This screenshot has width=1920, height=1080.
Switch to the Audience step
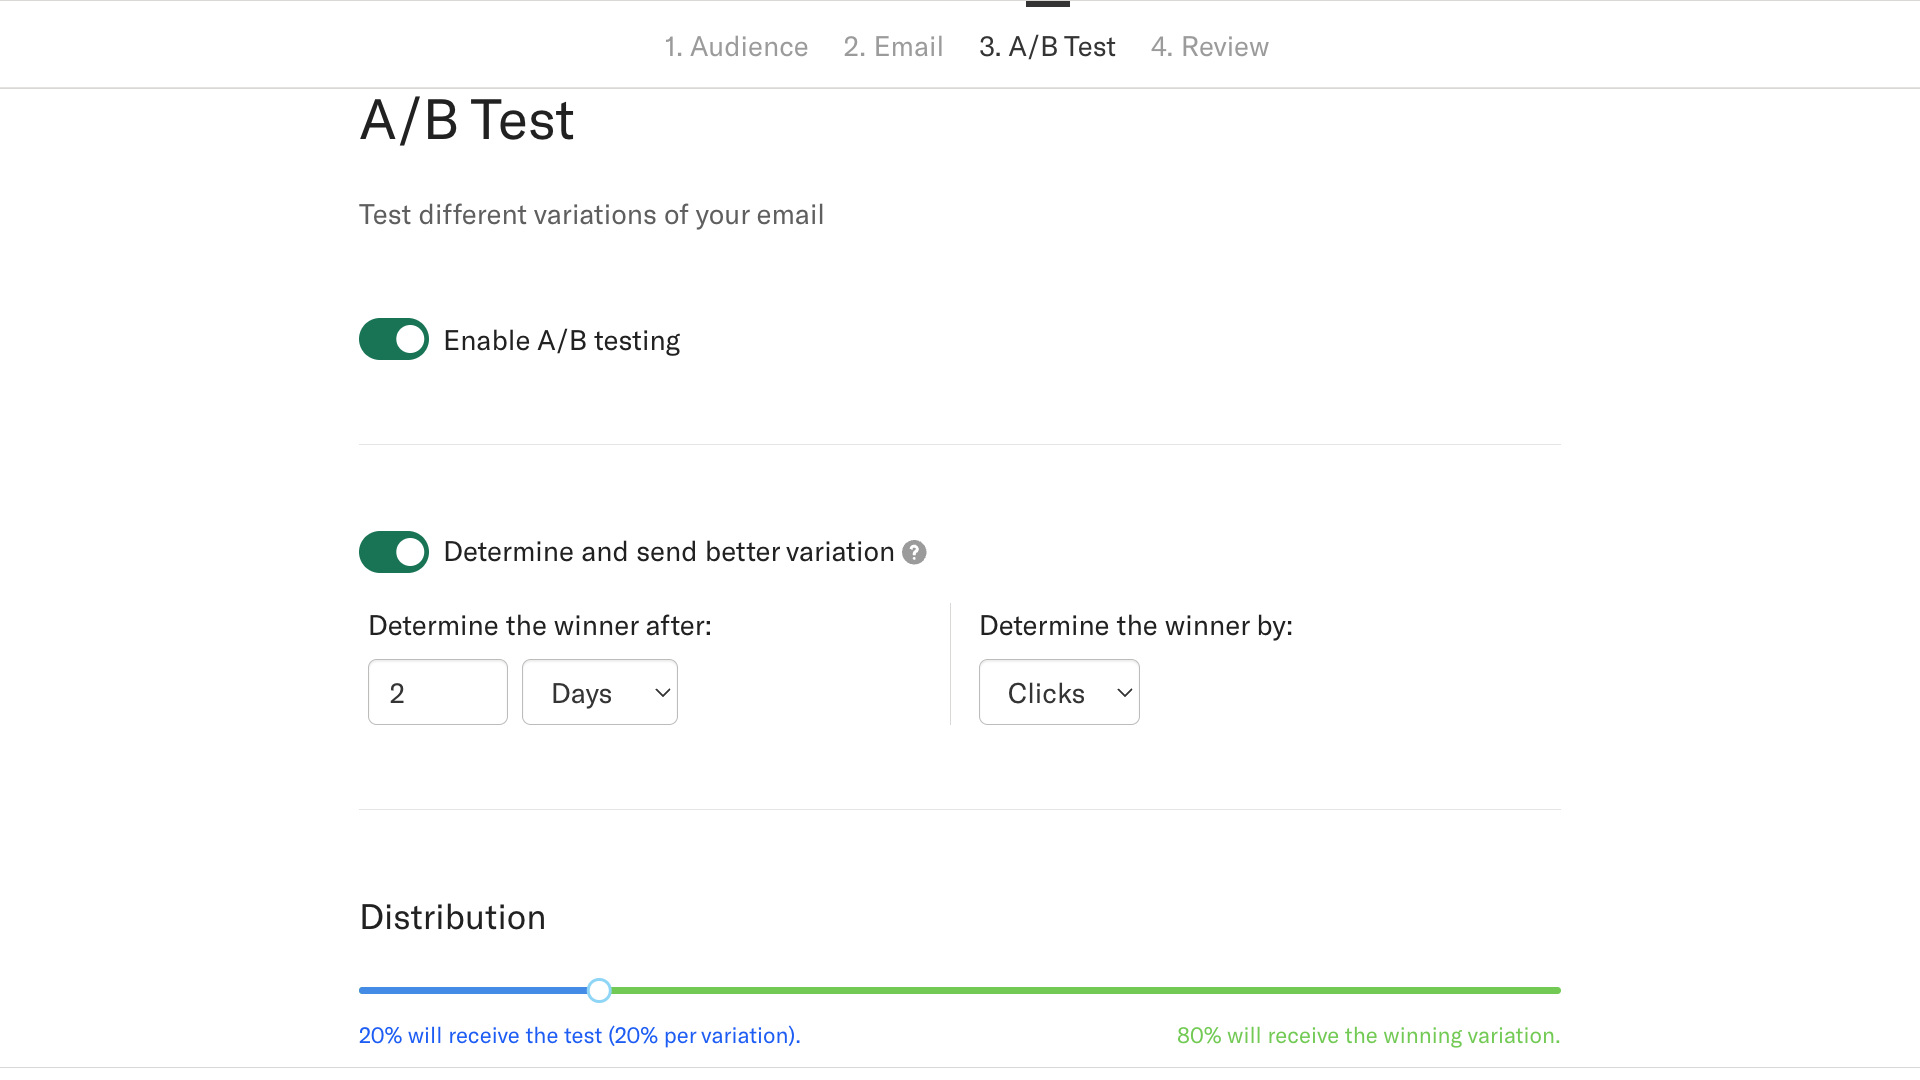736,46
